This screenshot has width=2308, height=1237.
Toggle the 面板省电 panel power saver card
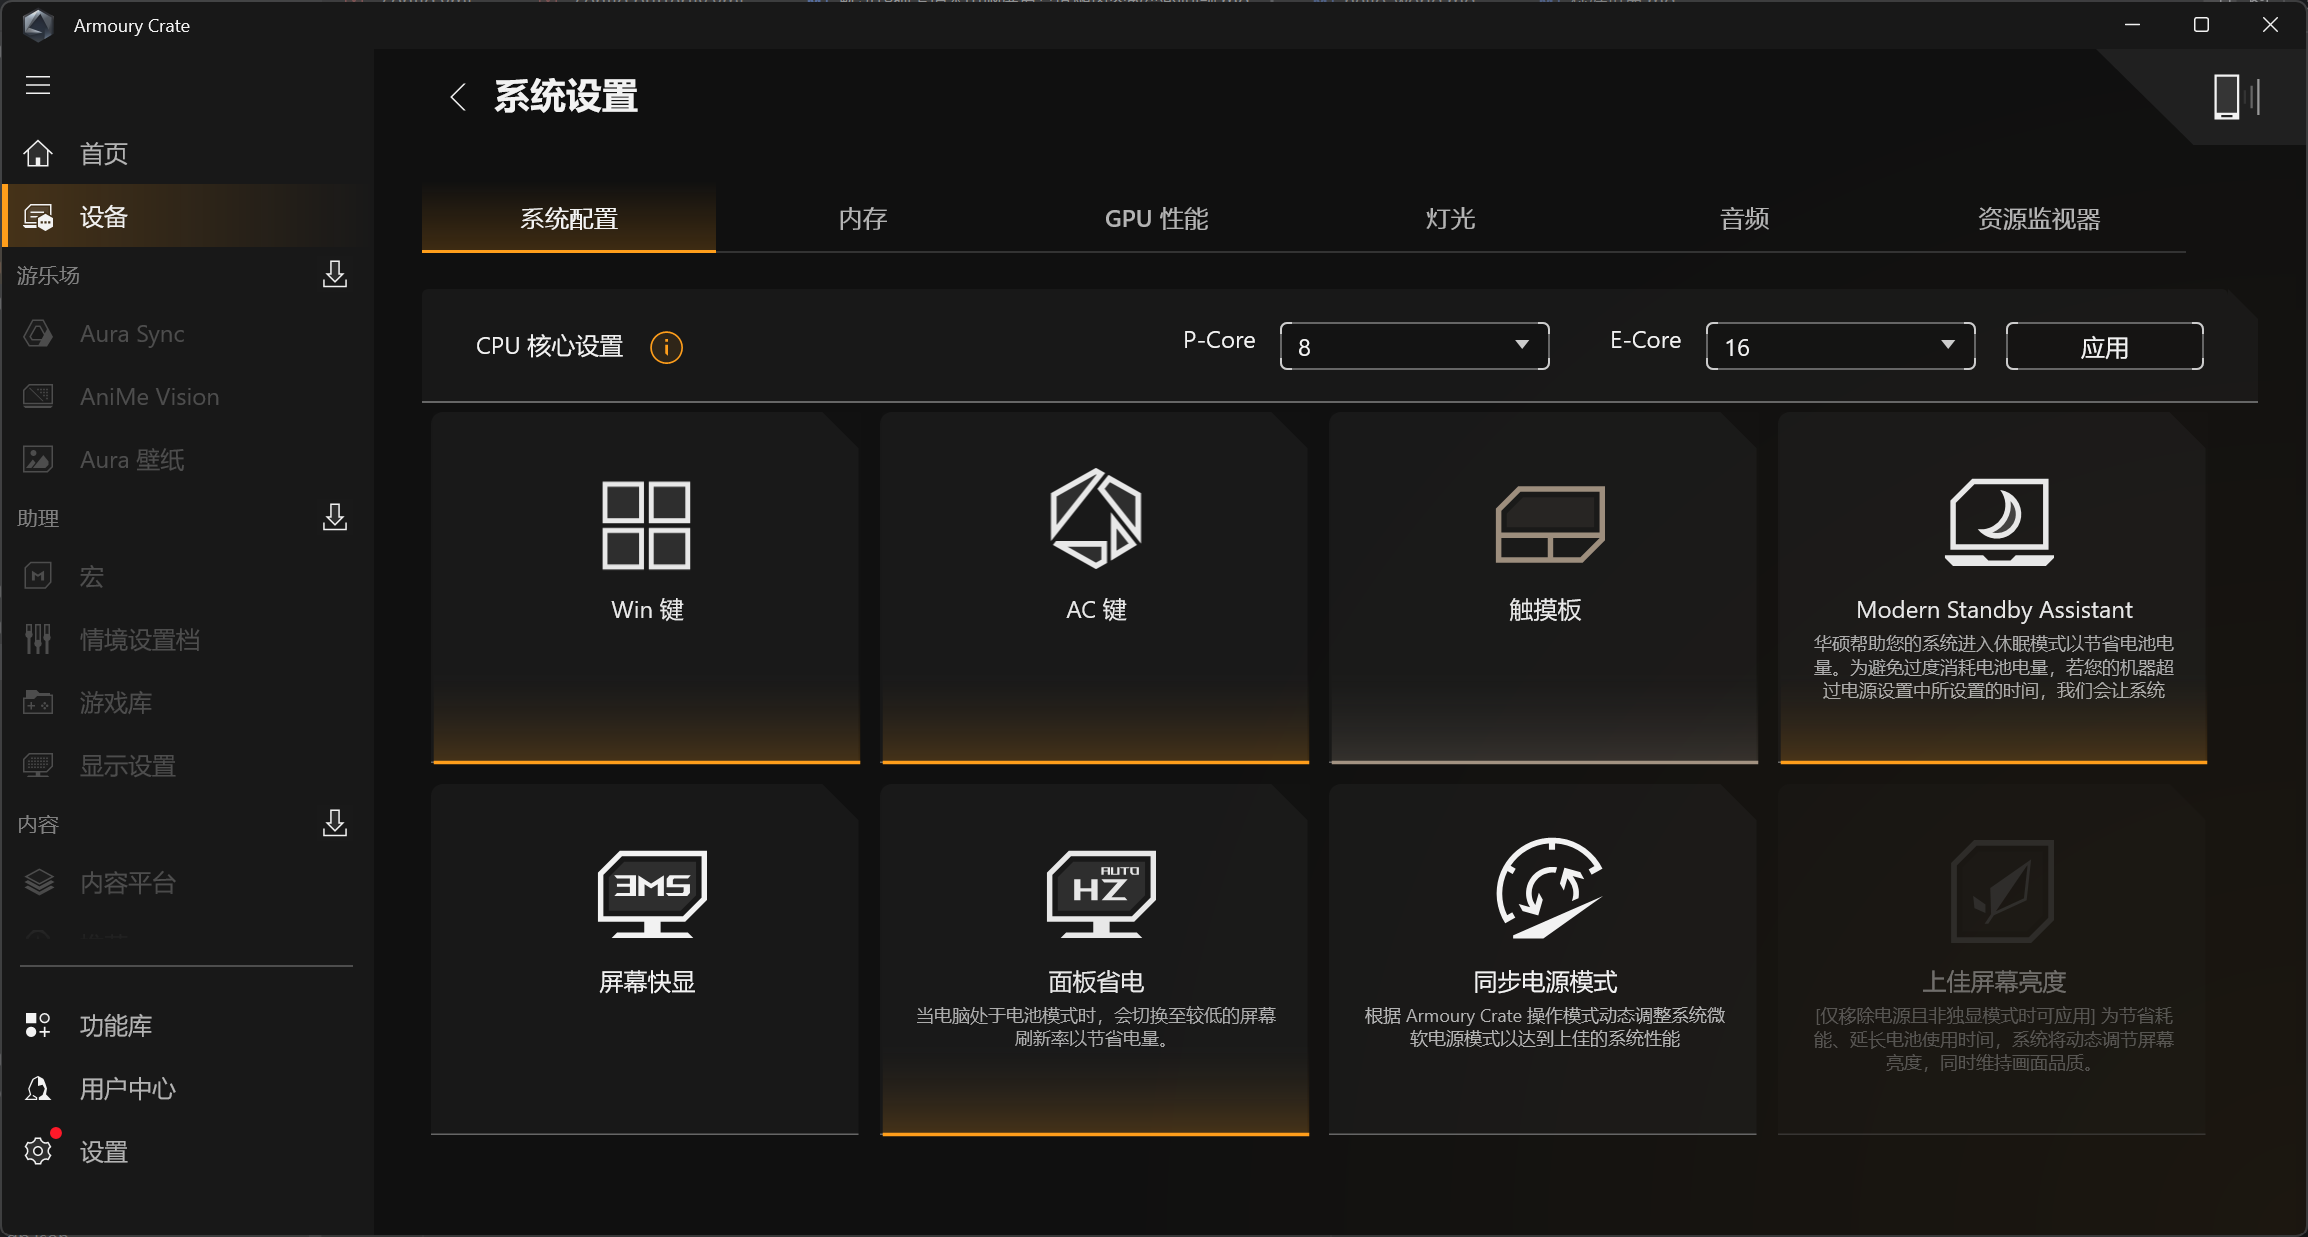point(1095,961)
